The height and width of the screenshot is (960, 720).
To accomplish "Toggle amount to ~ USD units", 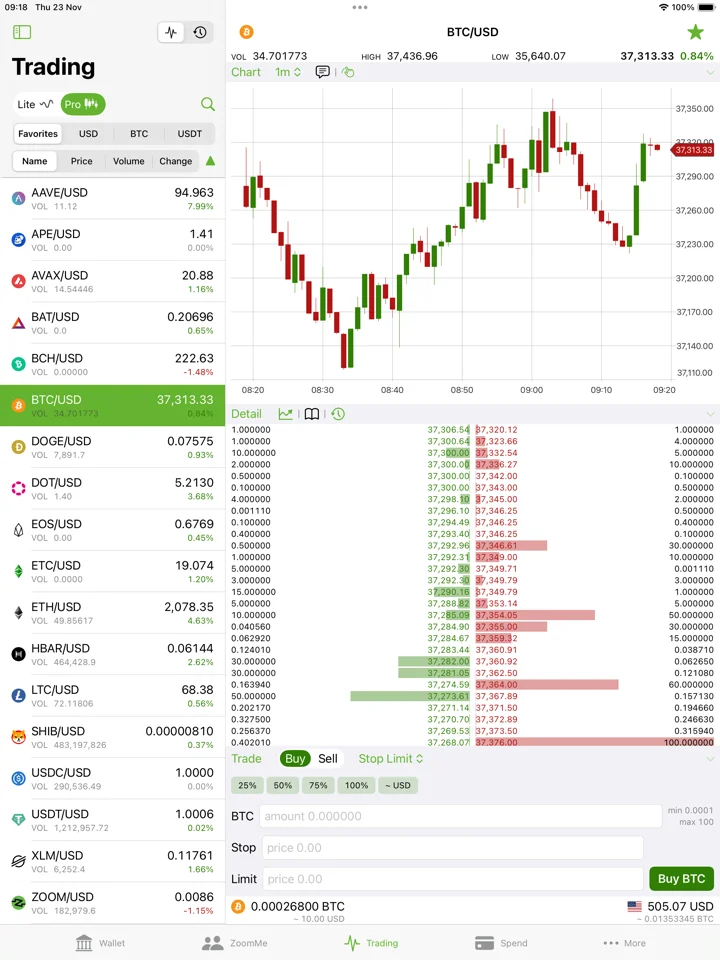I will pyautogui.click(x=398, y=786).
